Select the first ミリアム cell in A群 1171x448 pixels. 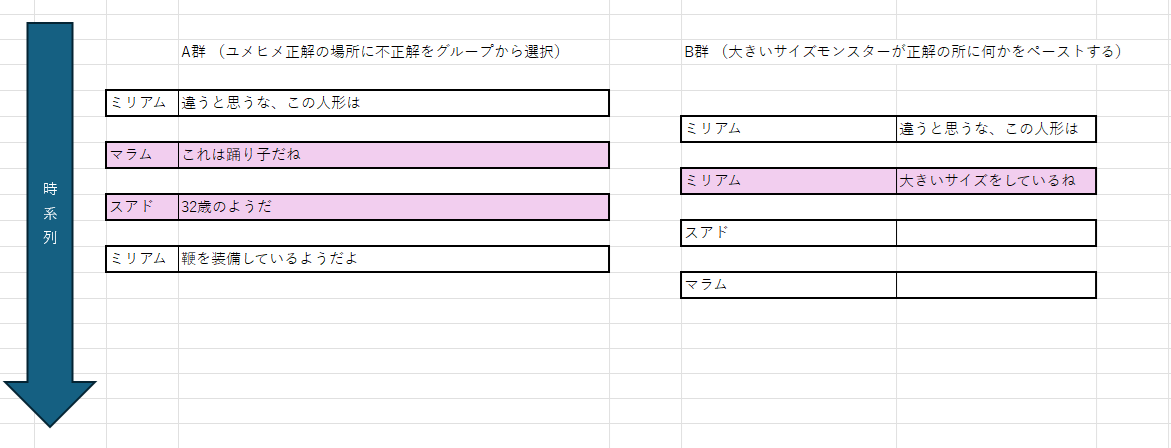coord(142,103)
